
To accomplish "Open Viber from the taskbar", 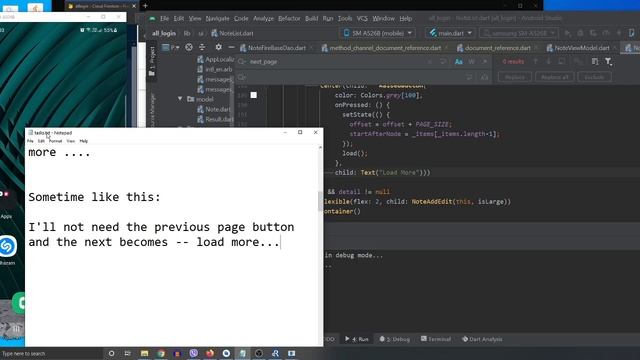I will (x=193, y=353).
